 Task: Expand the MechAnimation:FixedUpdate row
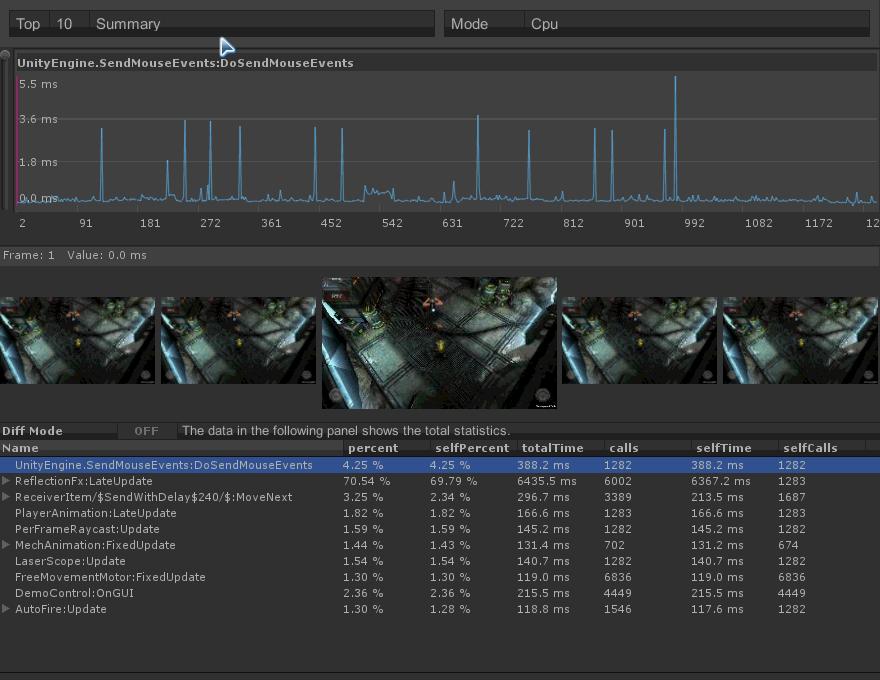click(x=6, y=545)
